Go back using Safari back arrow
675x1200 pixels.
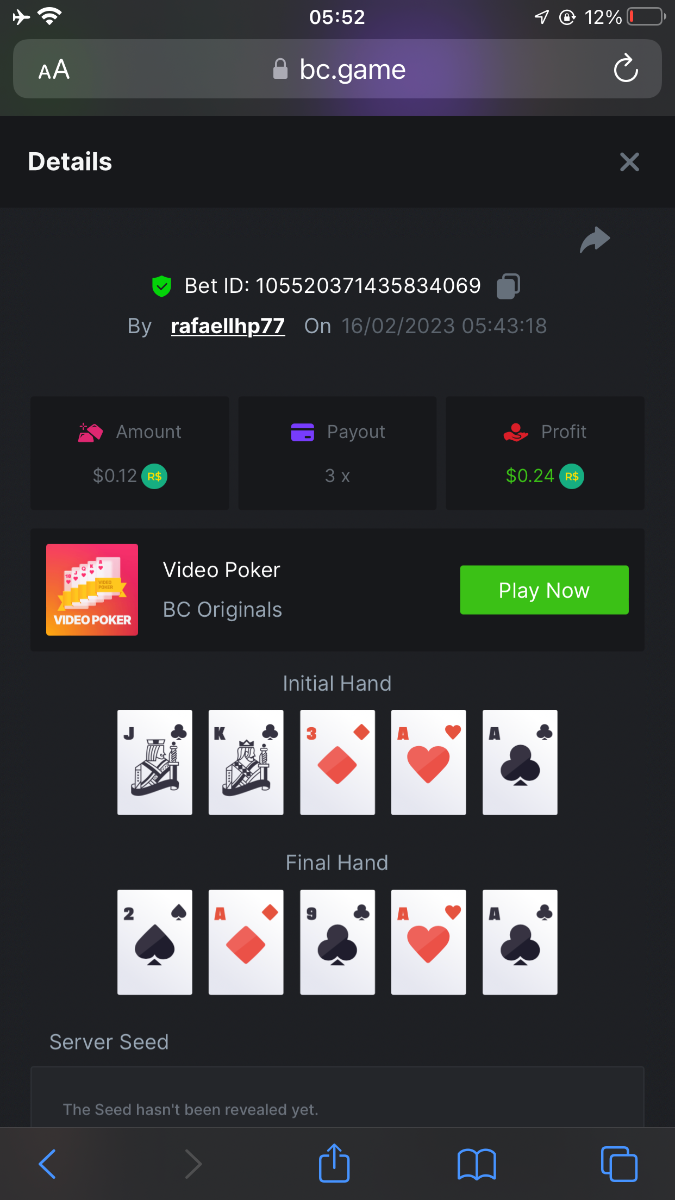(47, 1164)
